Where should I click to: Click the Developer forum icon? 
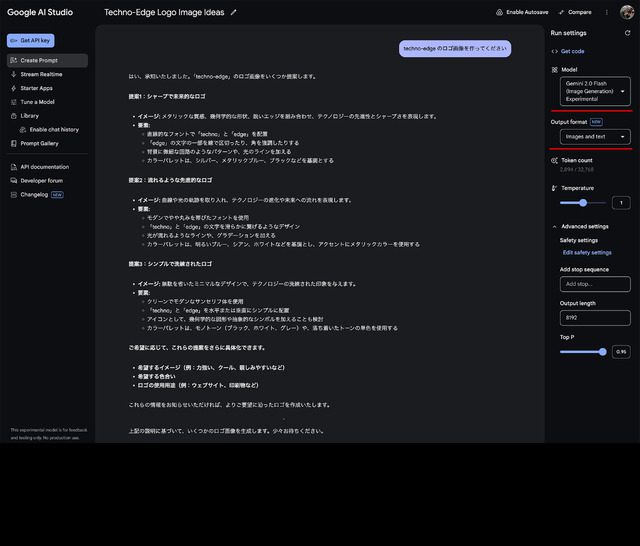(13, 181)
